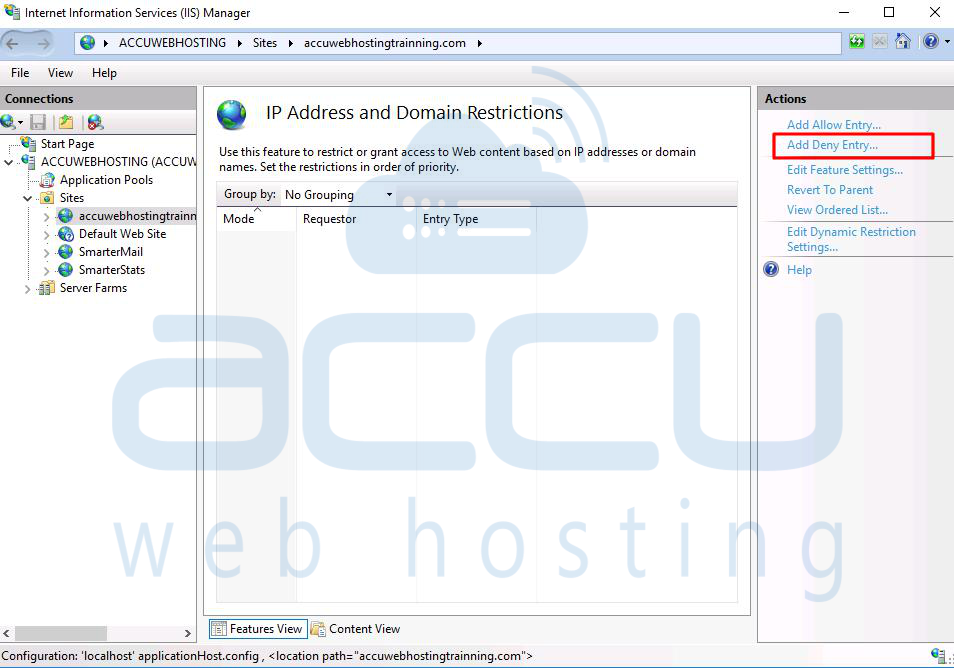Switch to the Features View tab
The image size is (954, 668).
click(x=258, y=629)
